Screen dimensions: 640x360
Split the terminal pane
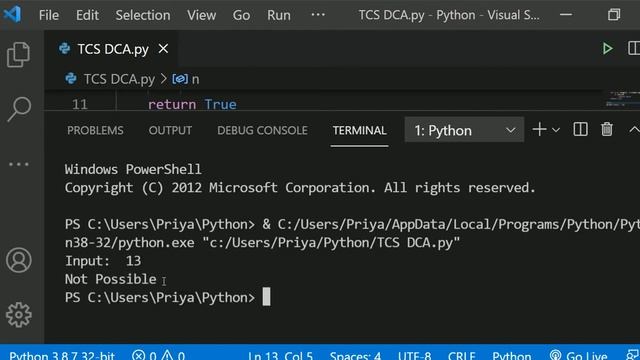580,130
